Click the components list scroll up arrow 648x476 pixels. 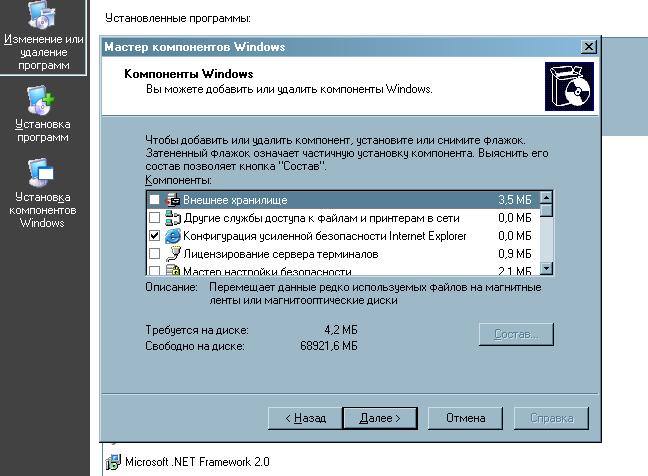[x=546, y=198]
